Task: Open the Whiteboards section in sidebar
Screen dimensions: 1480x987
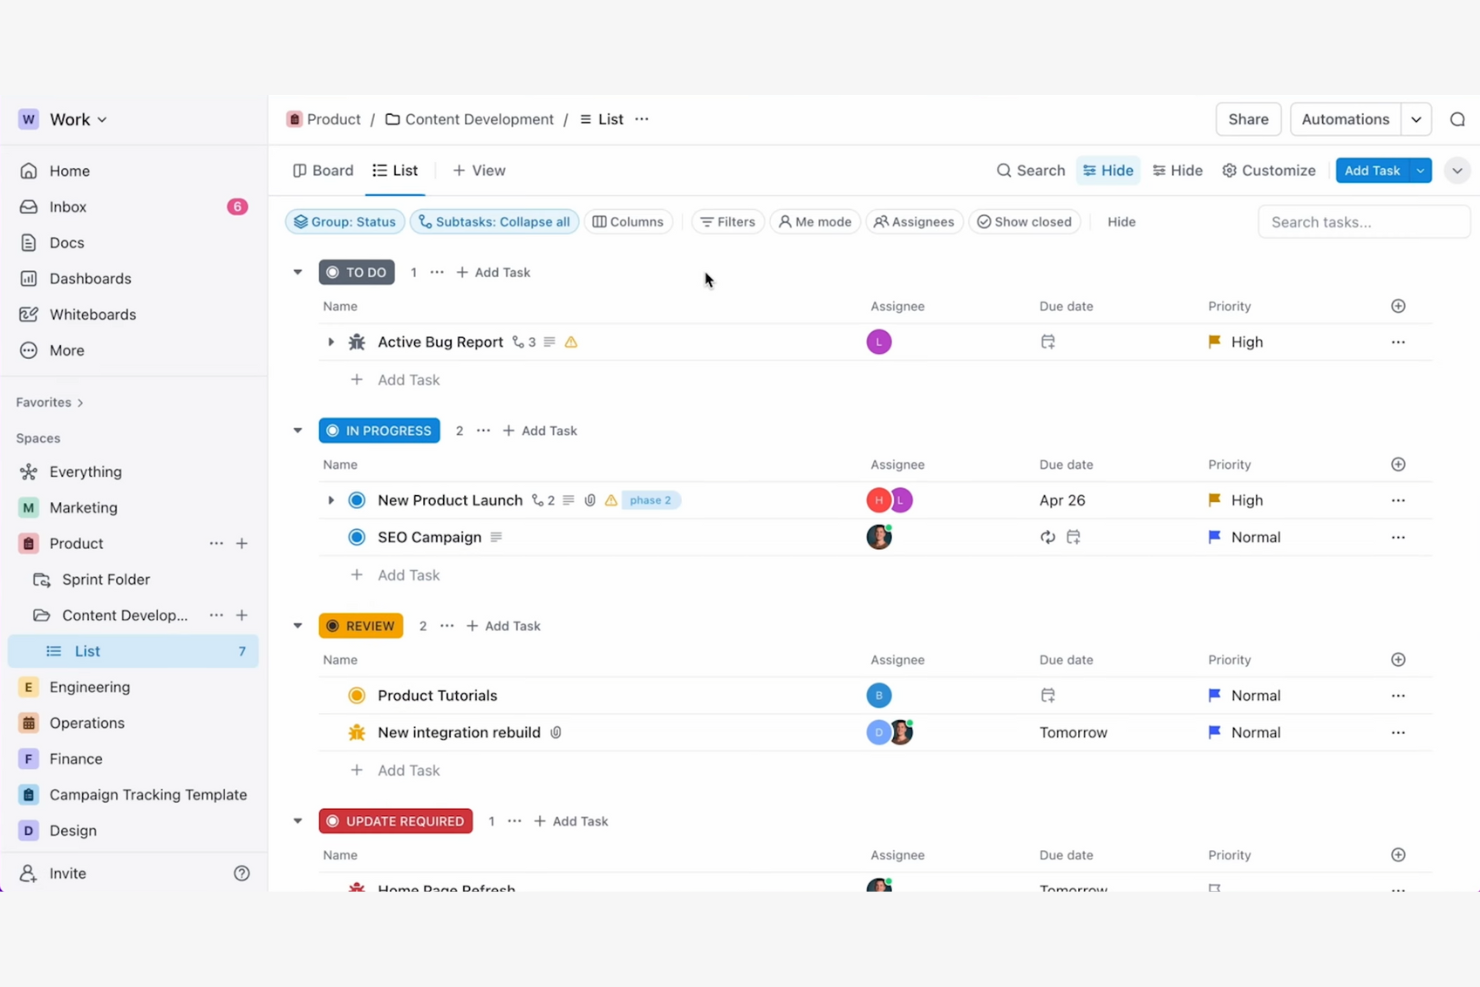Action: [92, 314]
